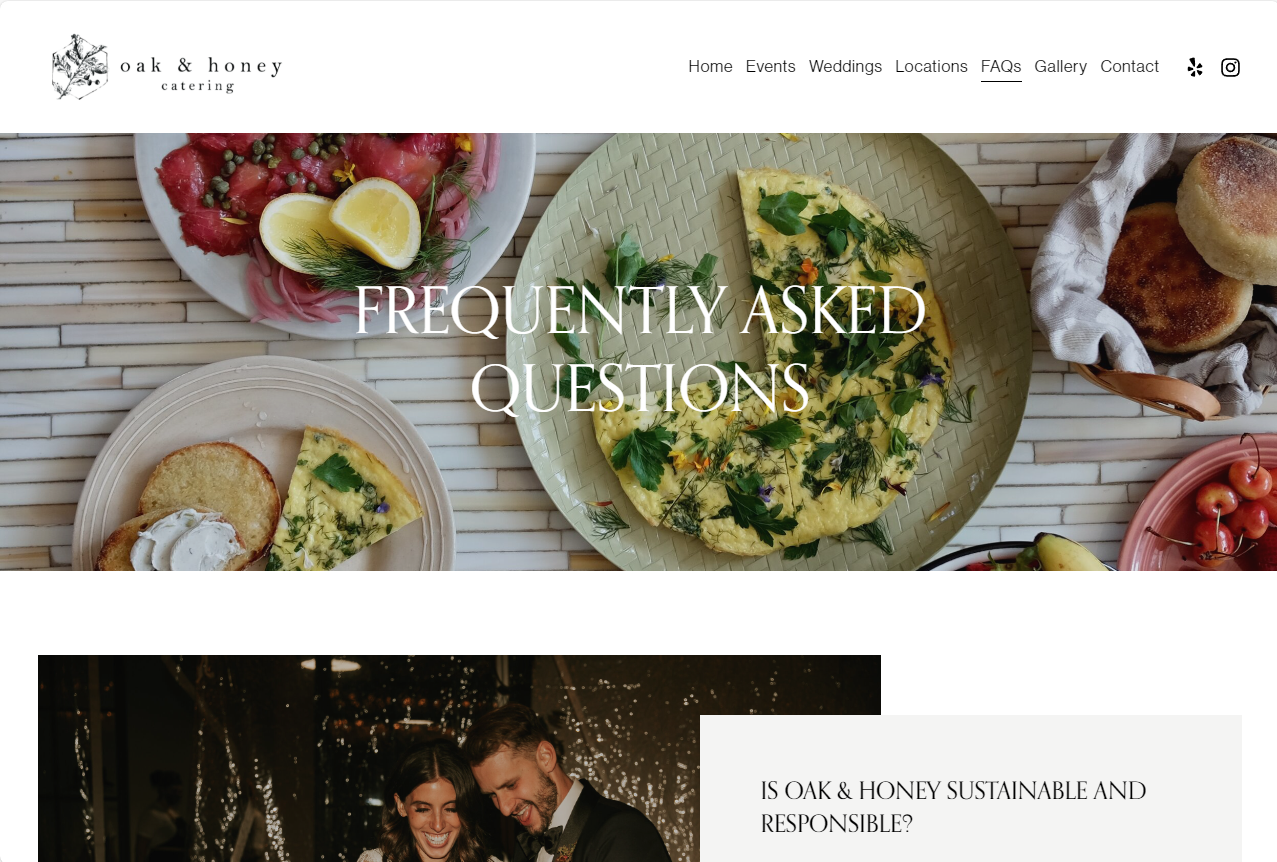Open the Events menu item
This screenshot has width=1277, height=862.
pyautogui.click(x=770, y=66)
